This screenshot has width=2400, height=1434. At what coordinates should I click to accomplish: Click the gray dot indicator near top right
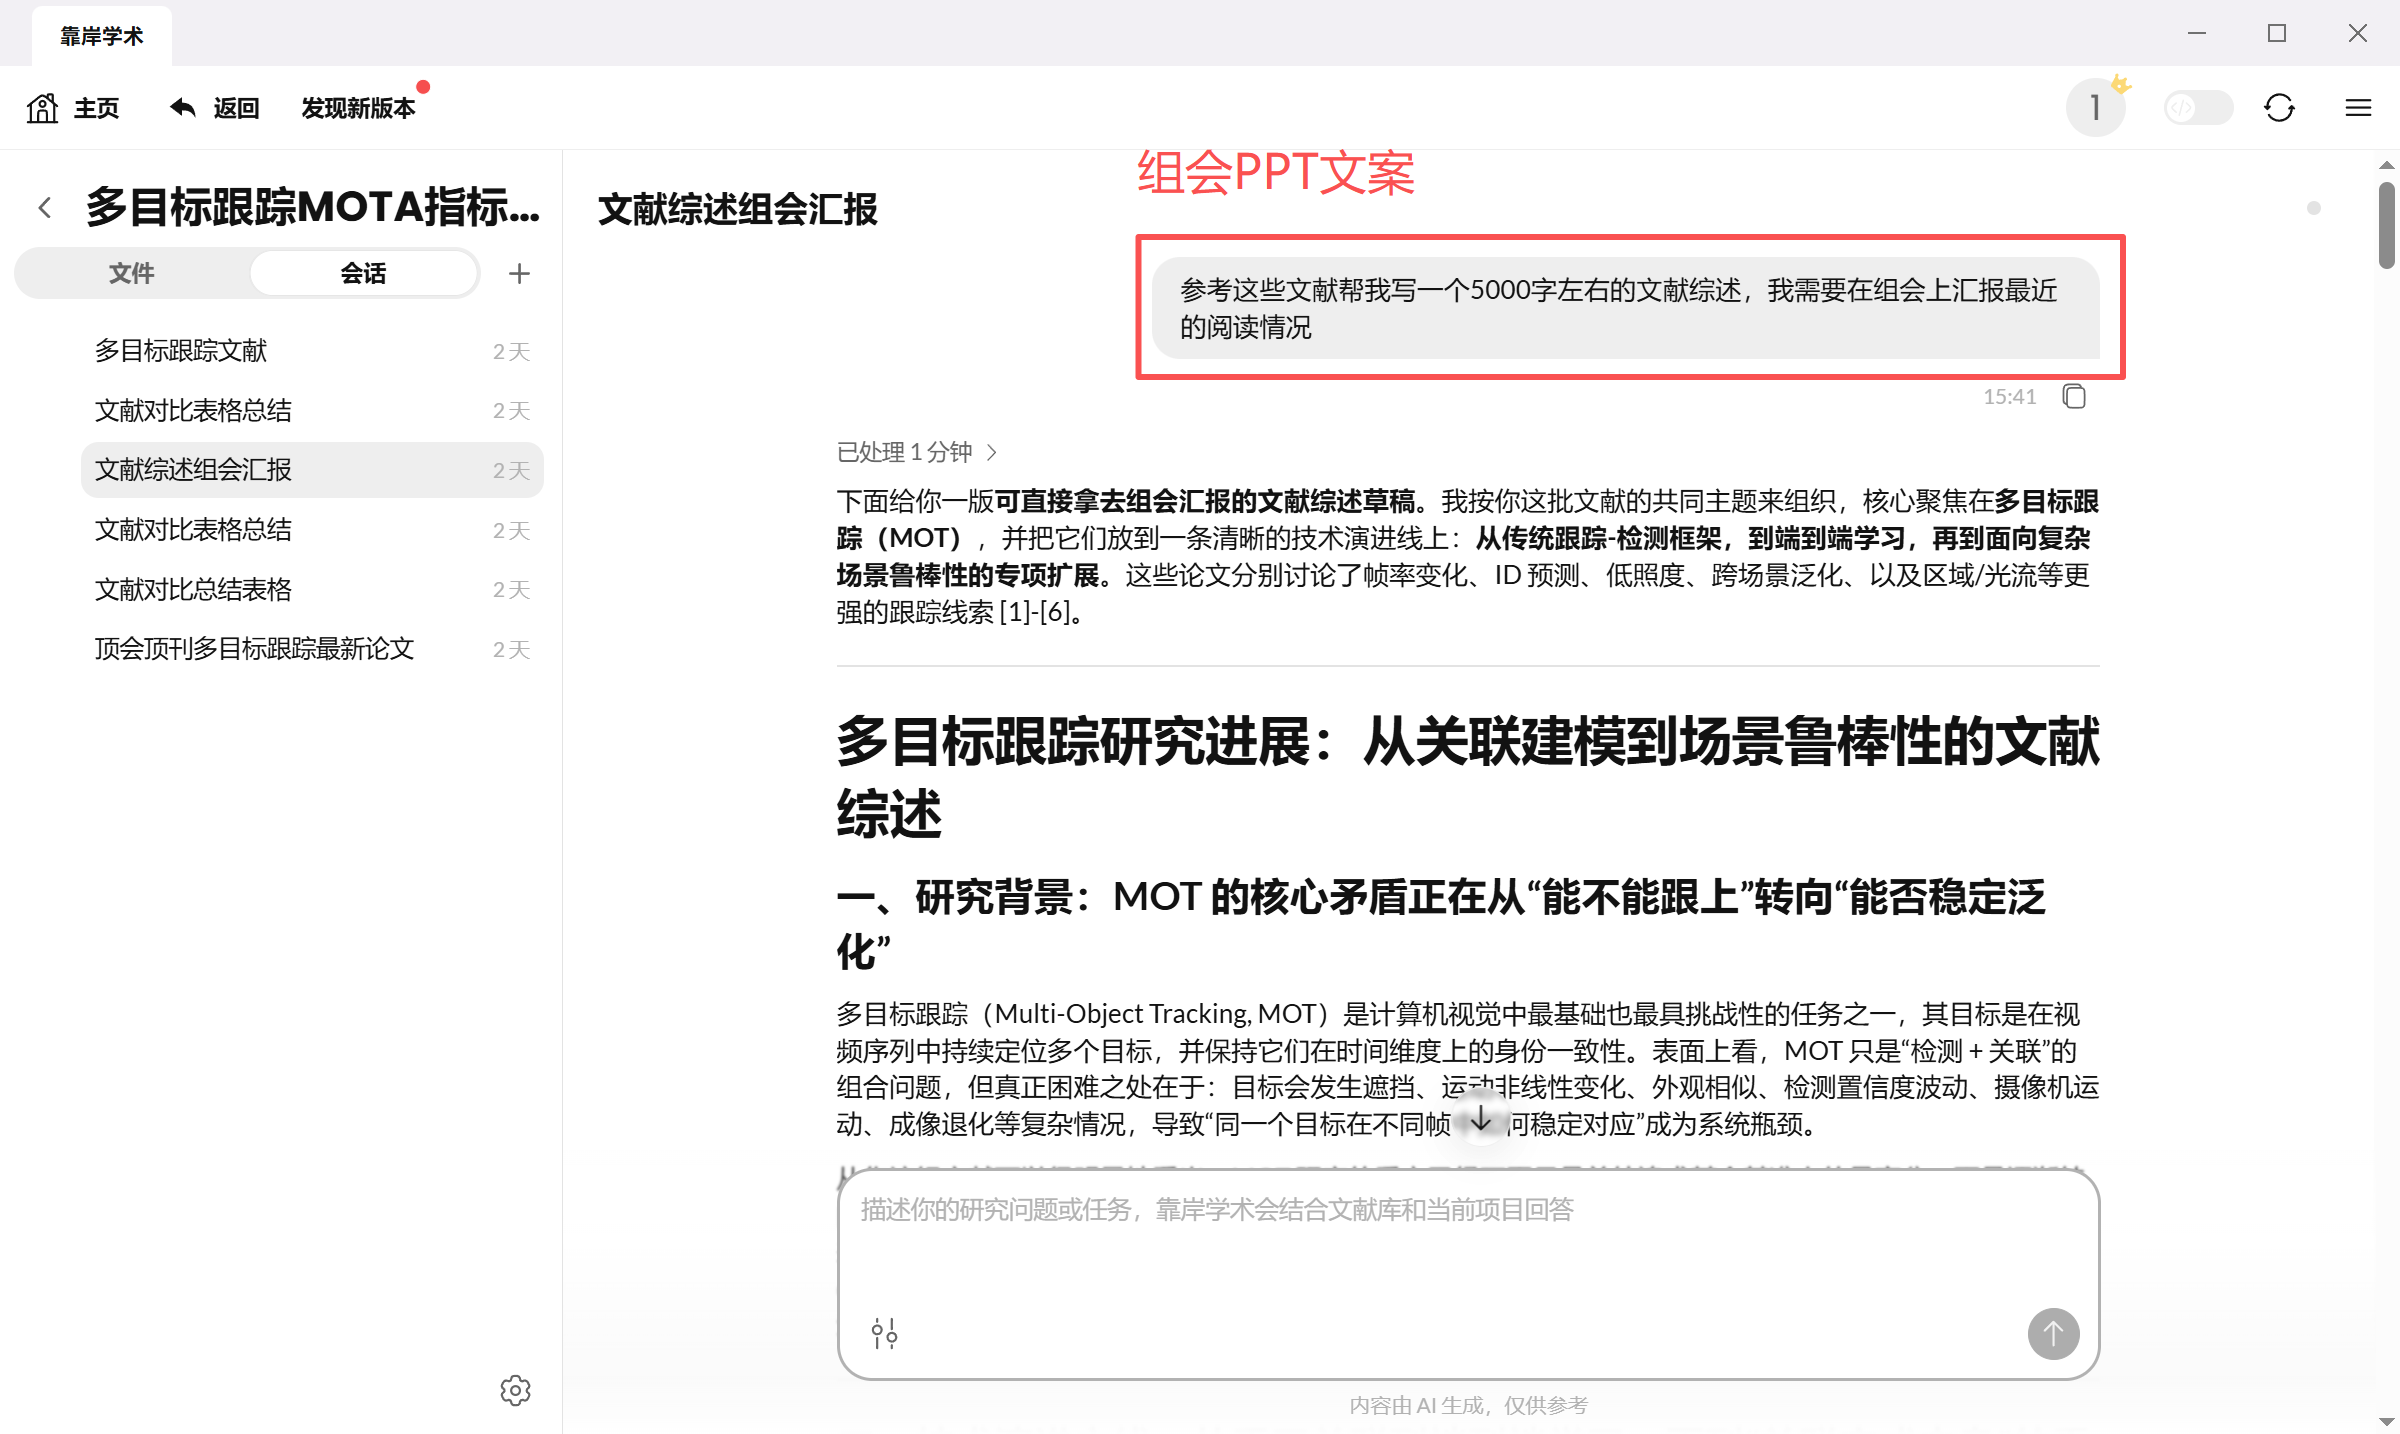[2313, 208]
